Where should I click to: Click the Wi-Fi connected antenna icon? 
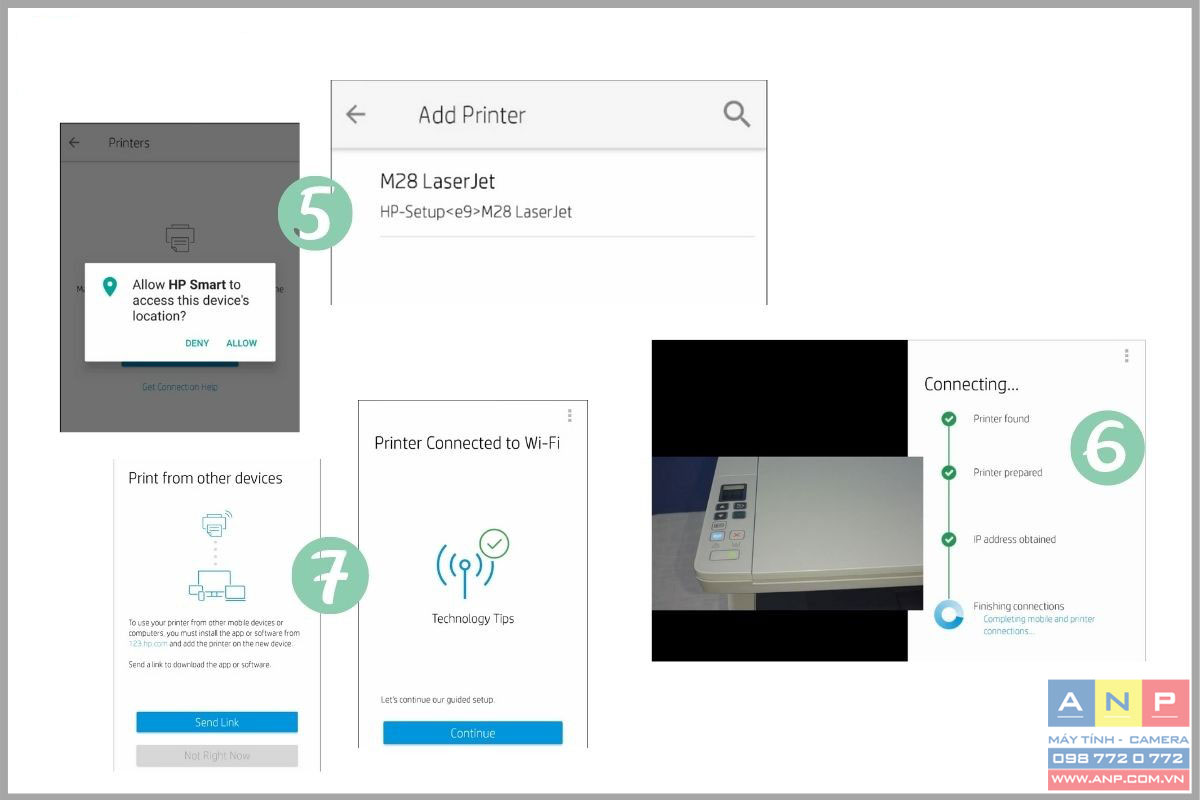(472, 562)
